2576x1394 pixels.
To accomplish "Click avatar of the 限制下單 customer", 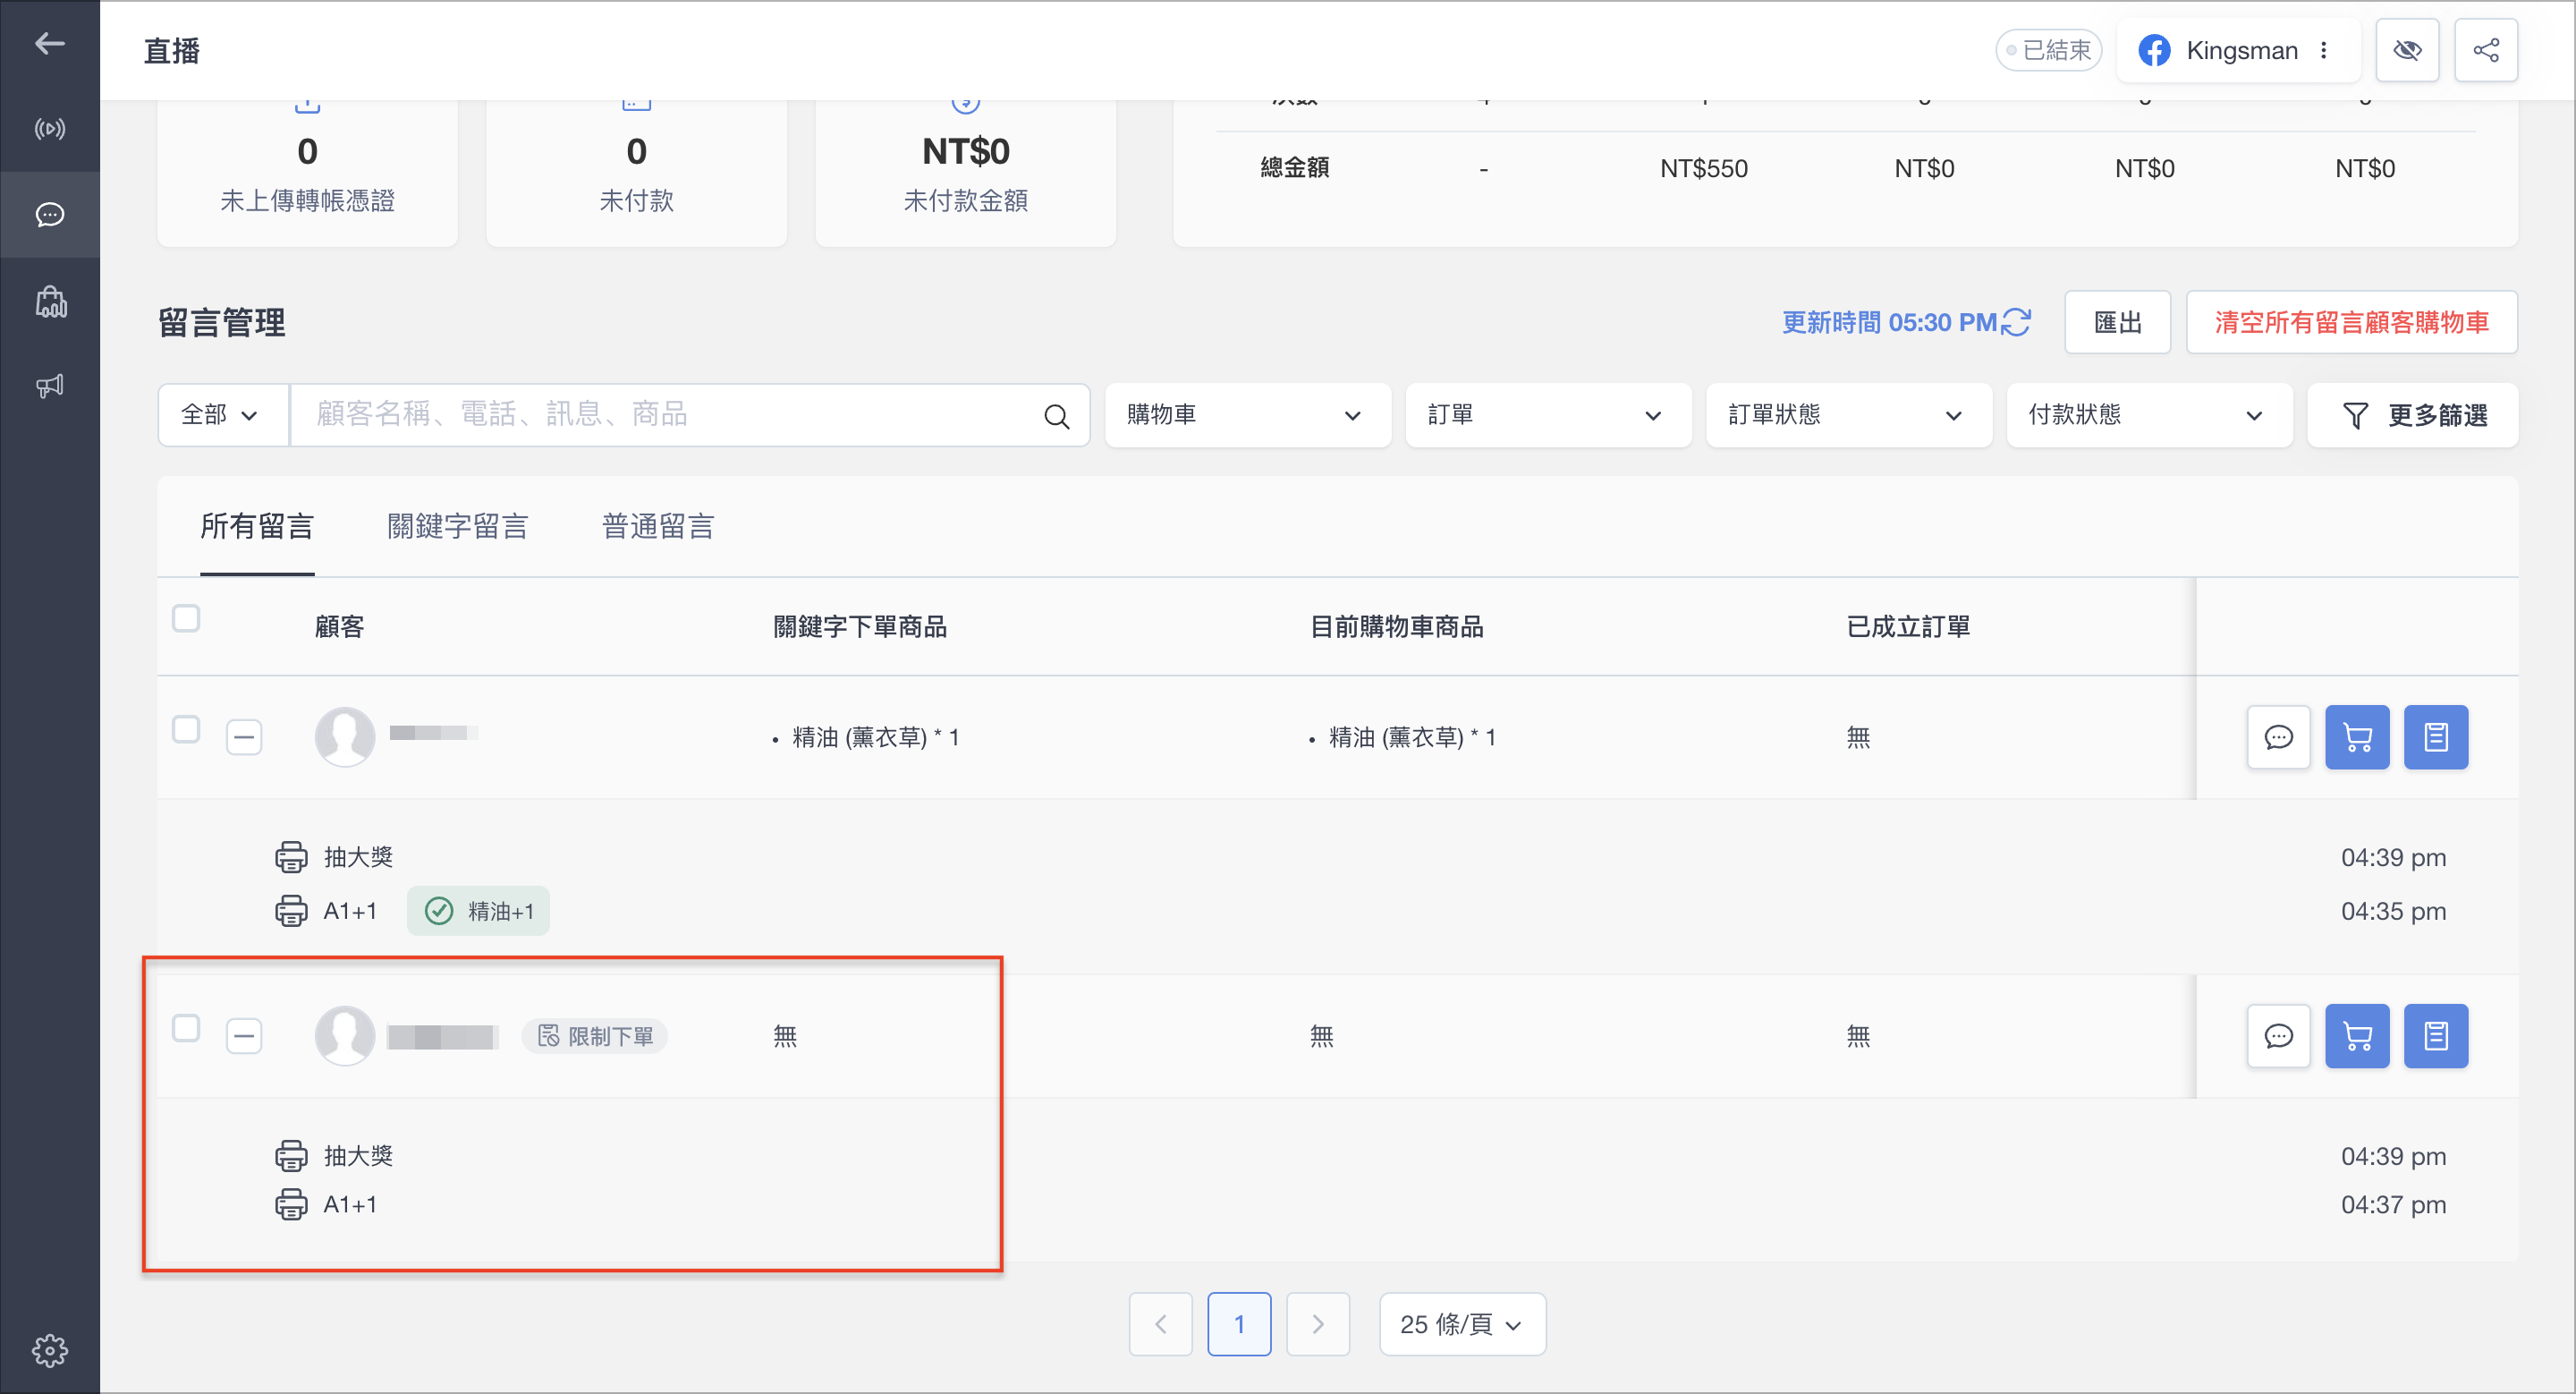I will [x=345, y=1036].
